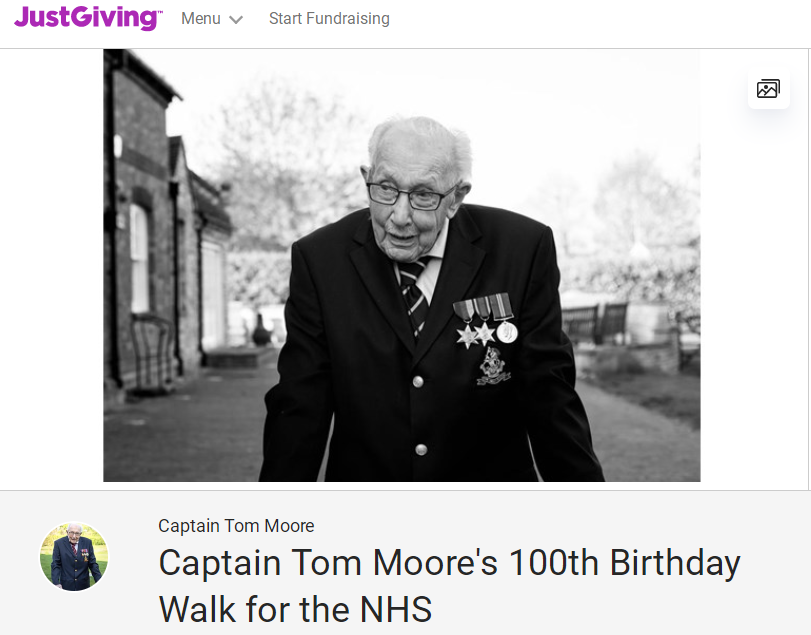This screenshot has height=635, width=811.
Task: Click the regimental badge below the medals
Action: (x=492, y=367)
